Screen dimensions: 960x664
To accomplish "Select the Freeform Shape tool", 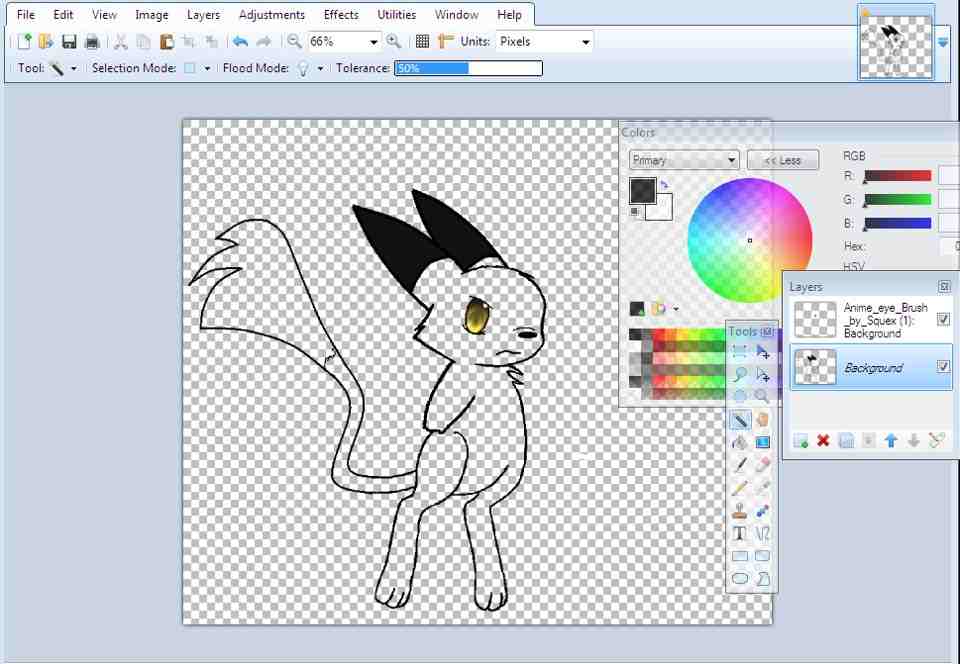I will click(762, 578).
